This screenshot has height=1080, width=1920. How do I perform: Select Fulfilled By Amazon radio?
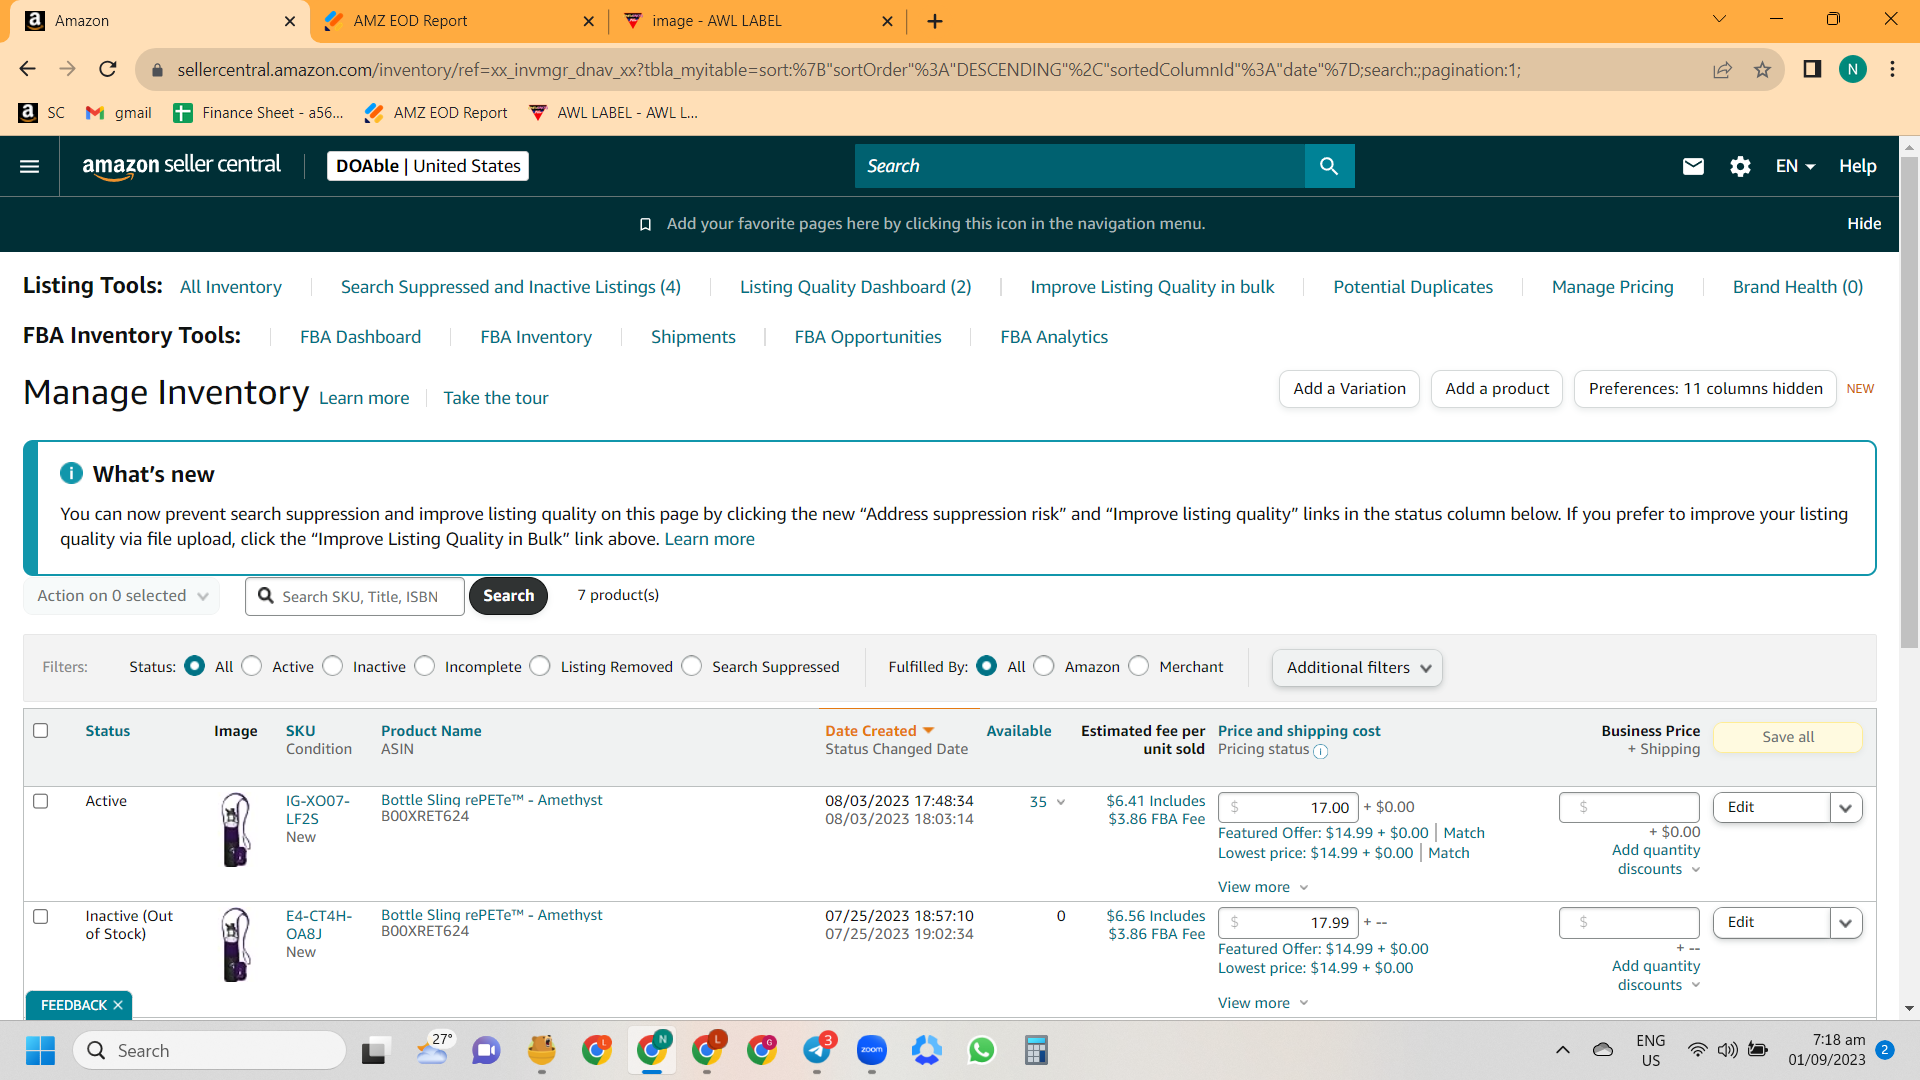[x=1044, y=666]
